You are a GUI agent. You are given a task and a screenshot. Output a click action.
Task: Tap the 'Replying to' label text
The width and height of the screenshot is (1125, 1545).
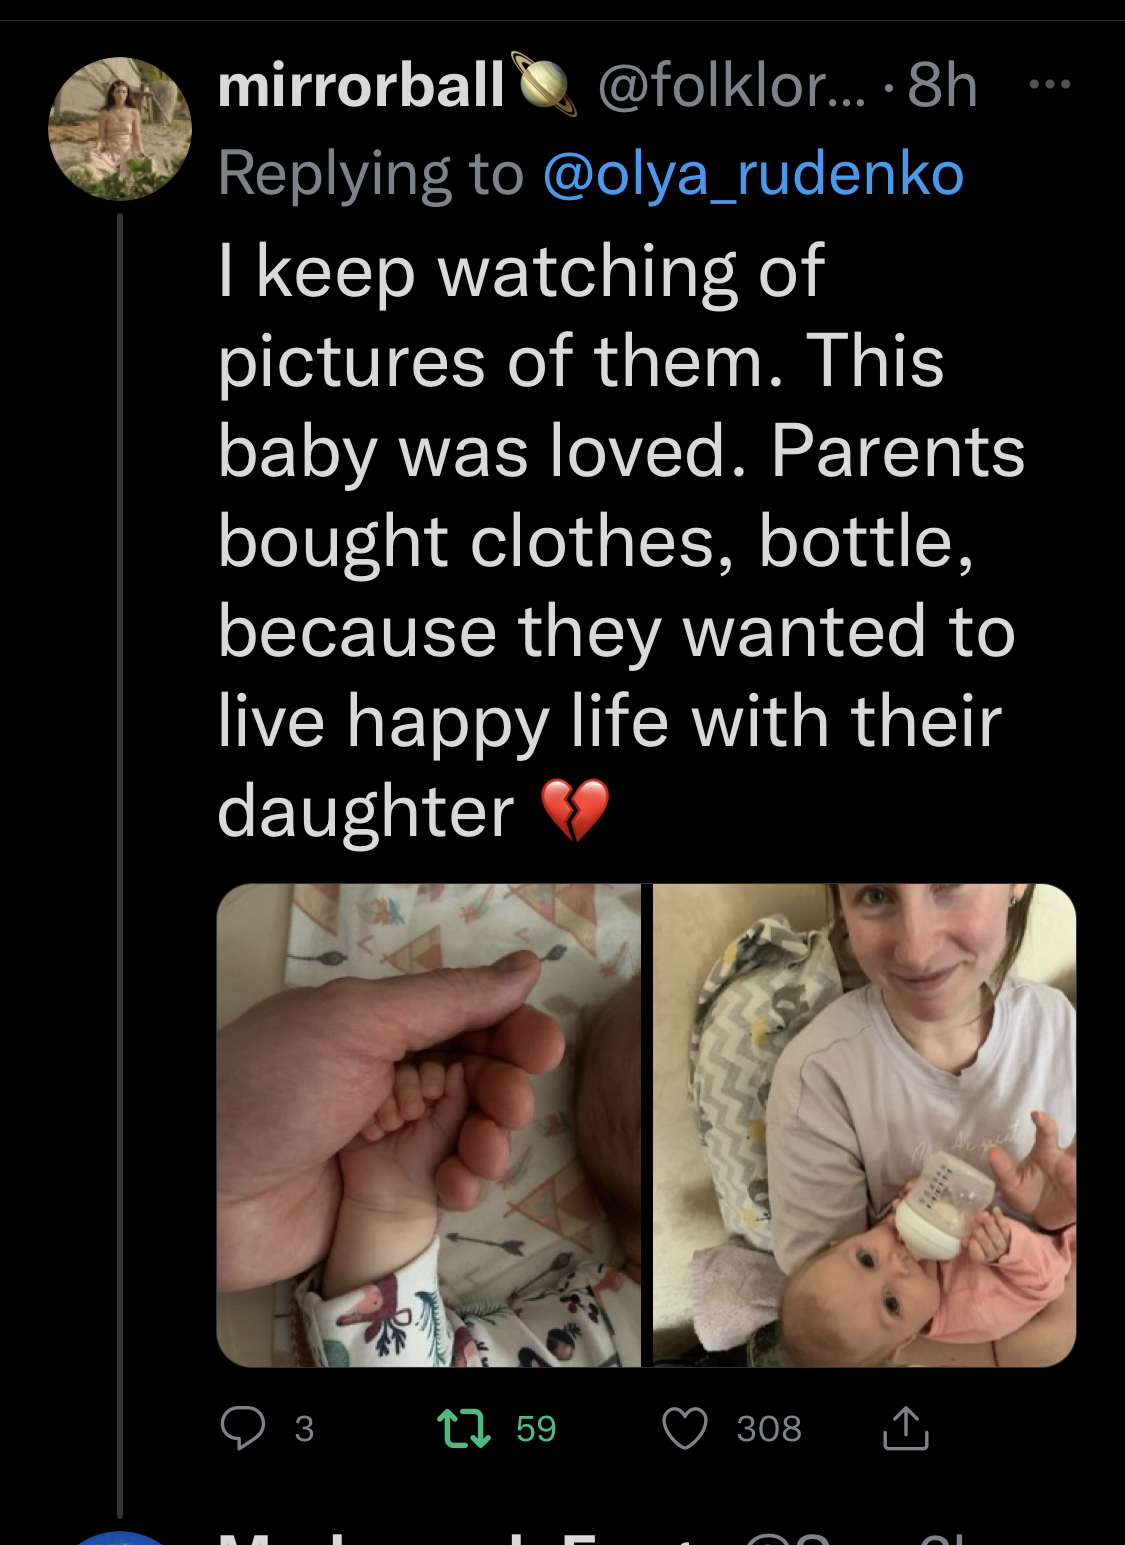(x=371, y=174)
